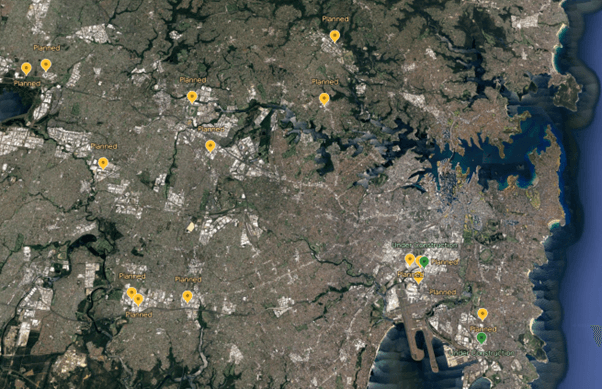Select the lone yellow pin in the left-middle area

103,163
